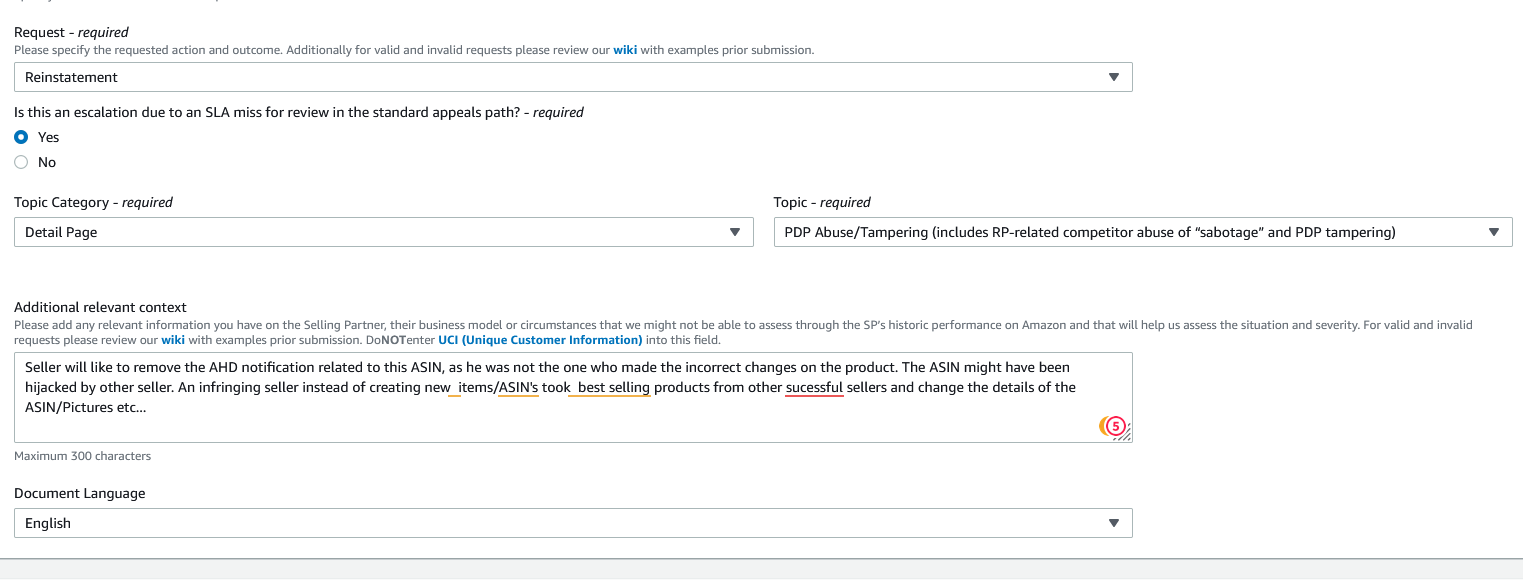Image resolution: width=1523 pixels, height=580 pixels.
Task: Click the "No" option label text
Action: tap(47, 162)
